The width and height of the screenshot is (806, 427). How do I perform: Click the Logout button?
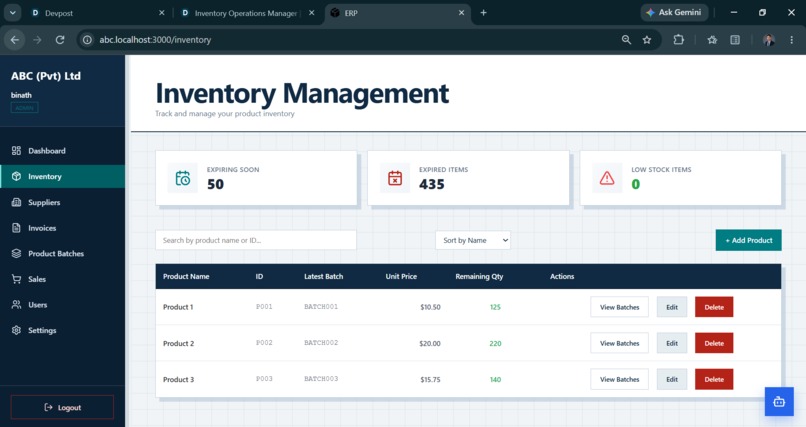(62, 407)
